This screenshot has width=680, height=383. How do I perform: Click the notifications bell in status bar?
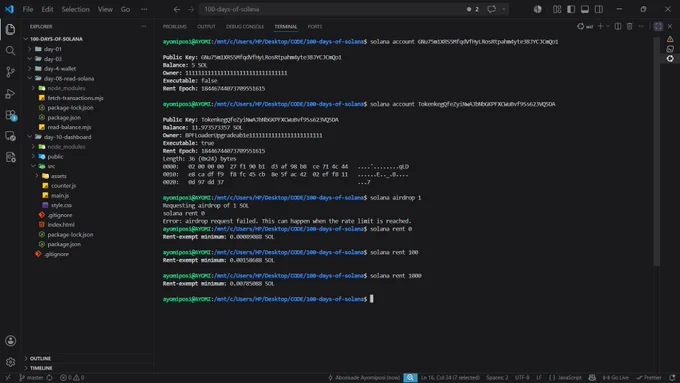(x=672, y=378)
